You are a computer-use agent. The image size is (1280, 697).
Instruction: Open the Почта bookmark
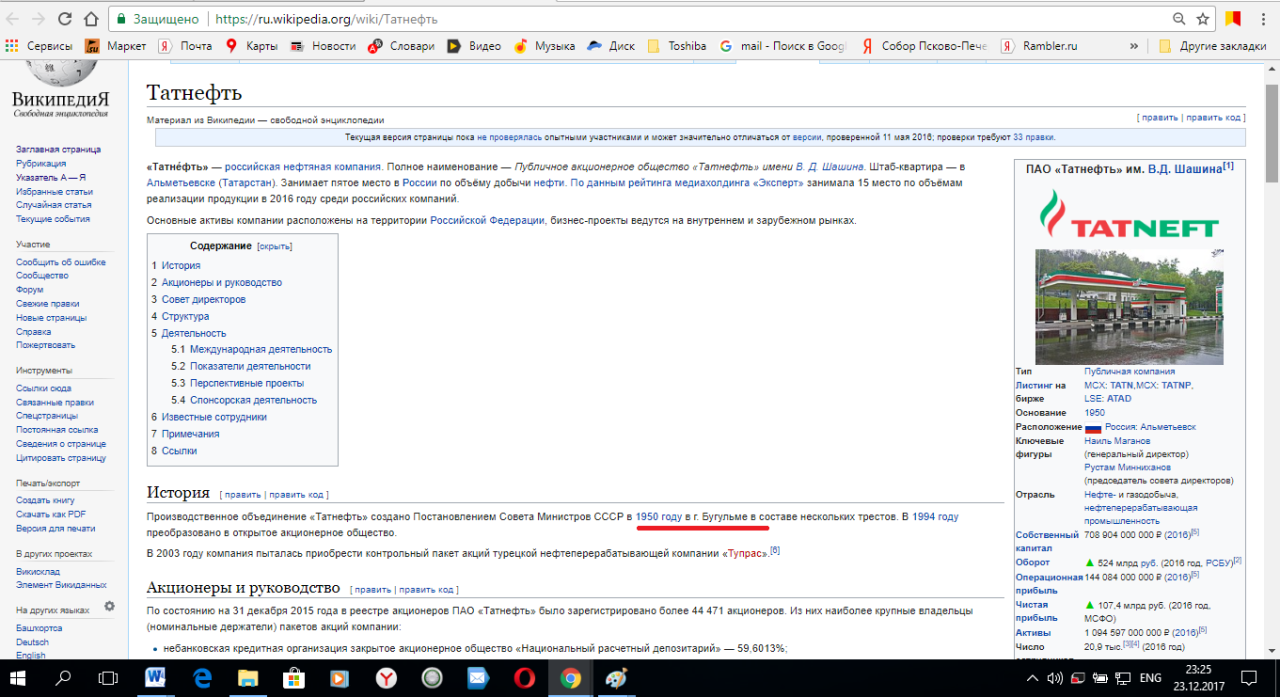coord(185,46)
